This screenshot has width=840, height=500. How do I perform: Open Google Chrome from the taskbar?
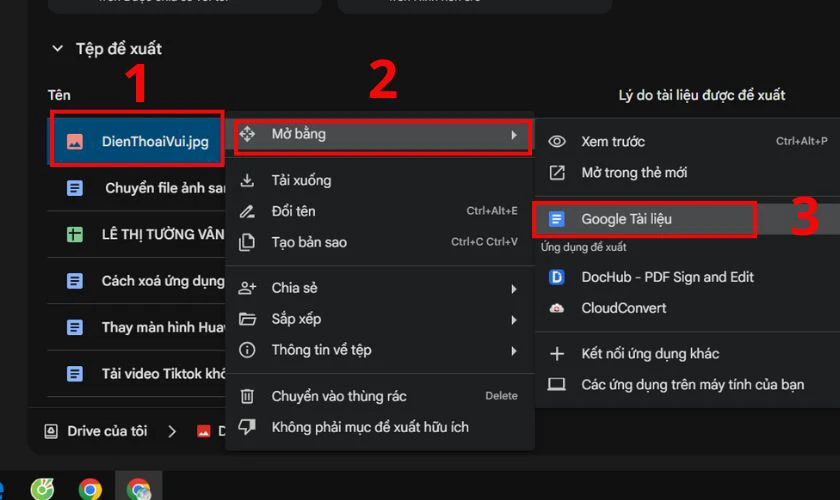click(90, 489)
